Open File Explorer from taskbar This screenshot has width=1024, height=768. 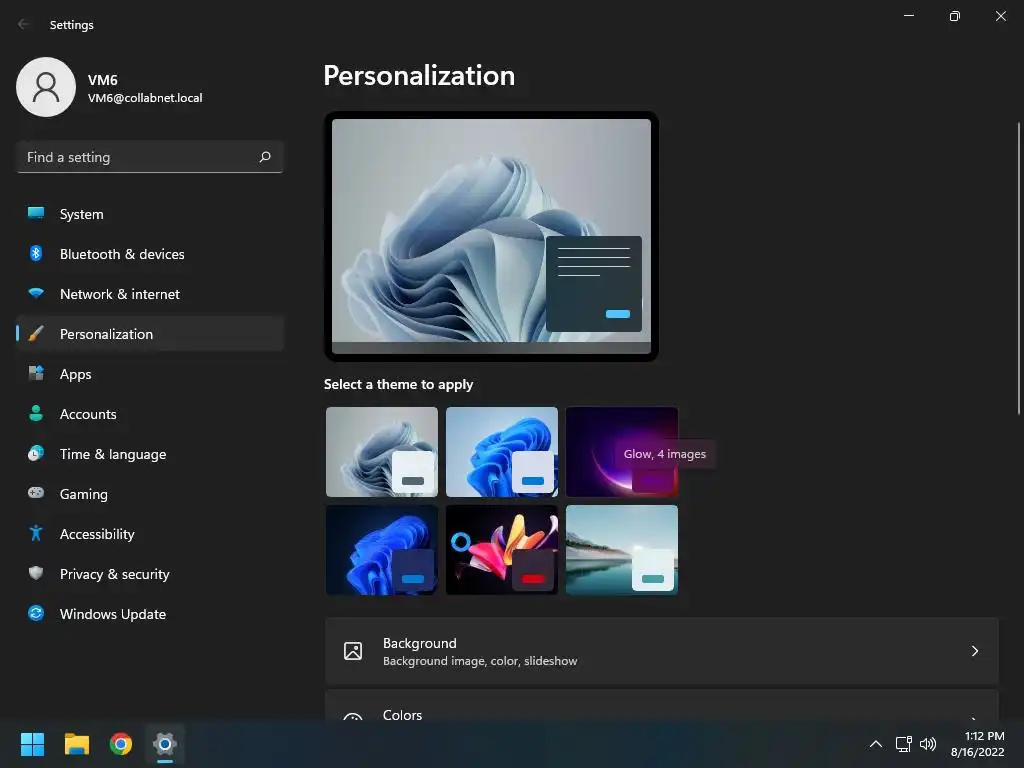pos(76,744)
